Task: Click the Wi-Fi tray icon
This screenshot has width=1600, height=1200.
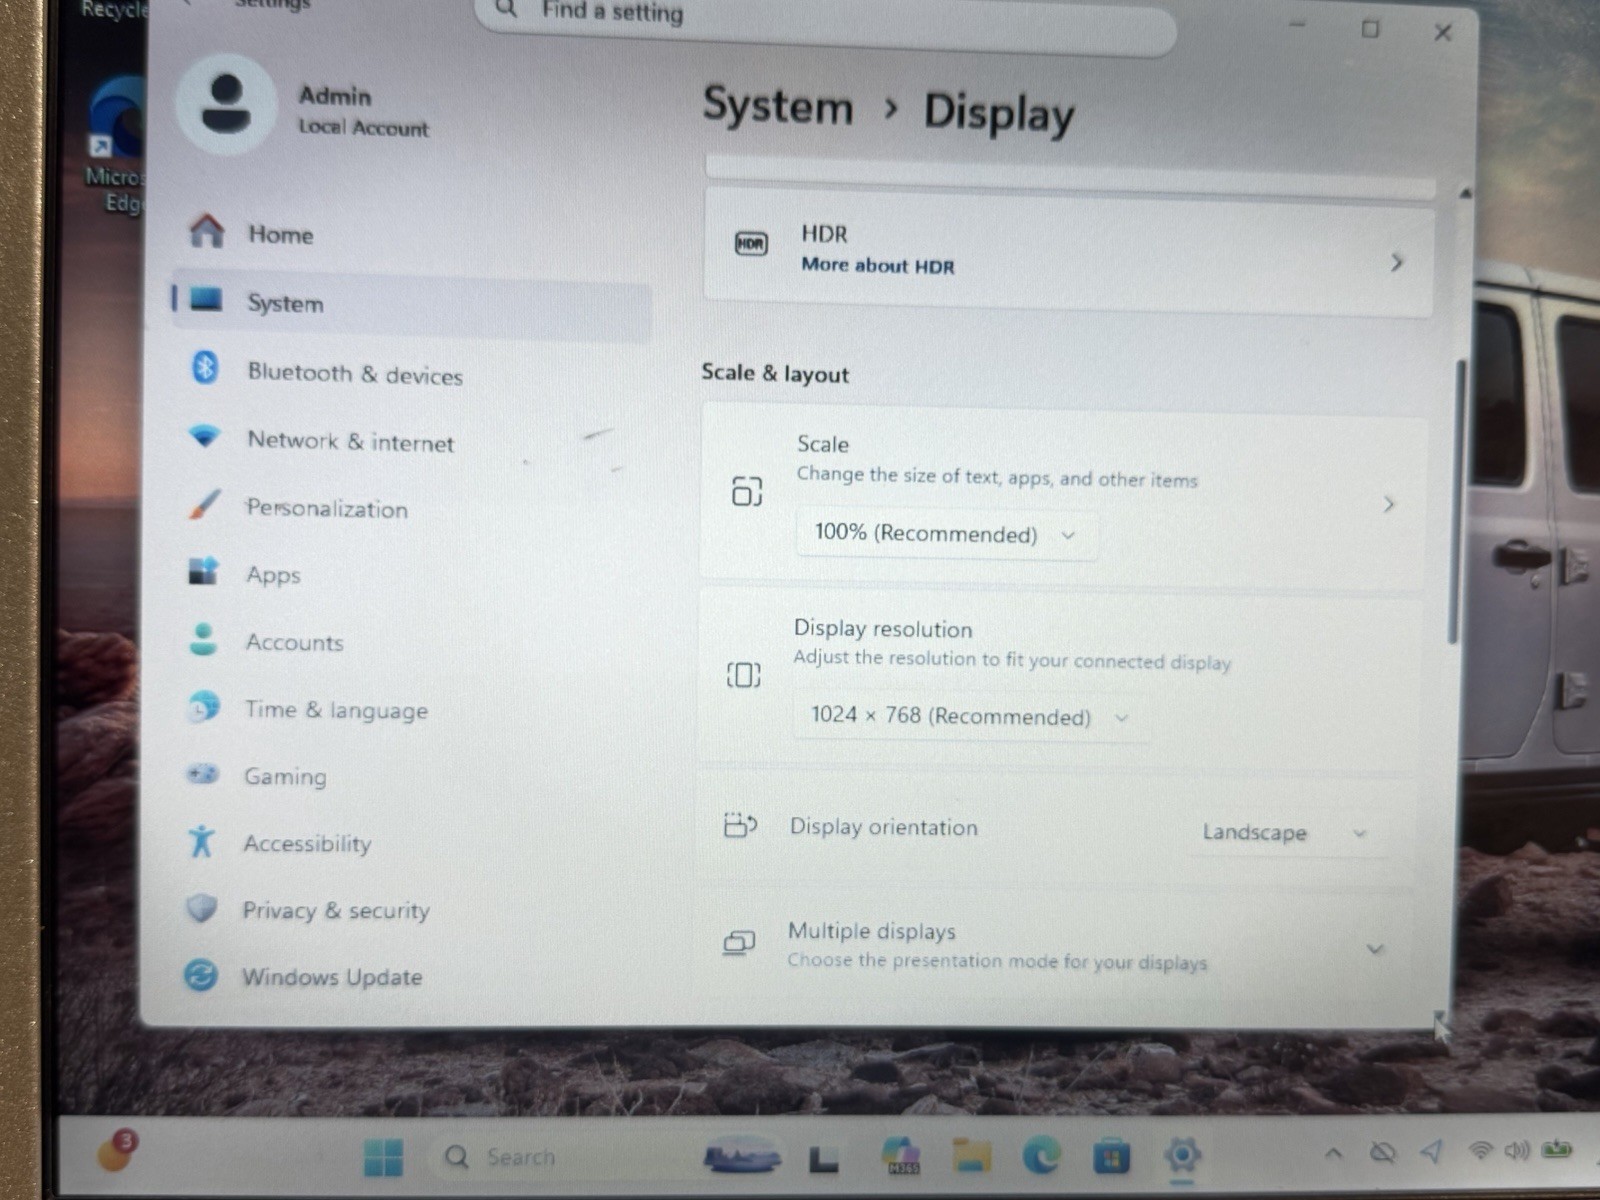Action: 1480,1150
